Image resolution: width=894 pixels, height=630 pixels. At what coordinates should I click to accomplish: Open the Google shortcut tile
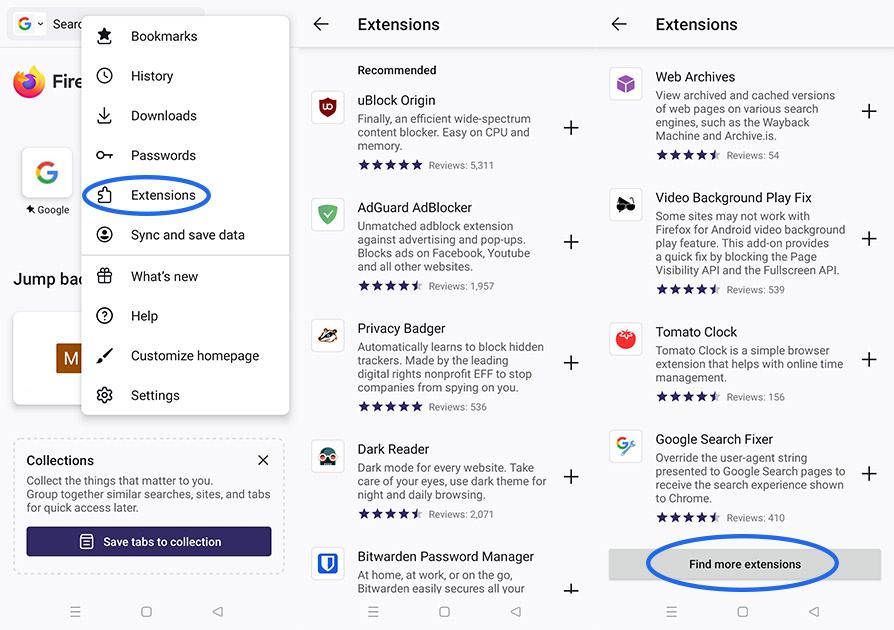point(47,173)
